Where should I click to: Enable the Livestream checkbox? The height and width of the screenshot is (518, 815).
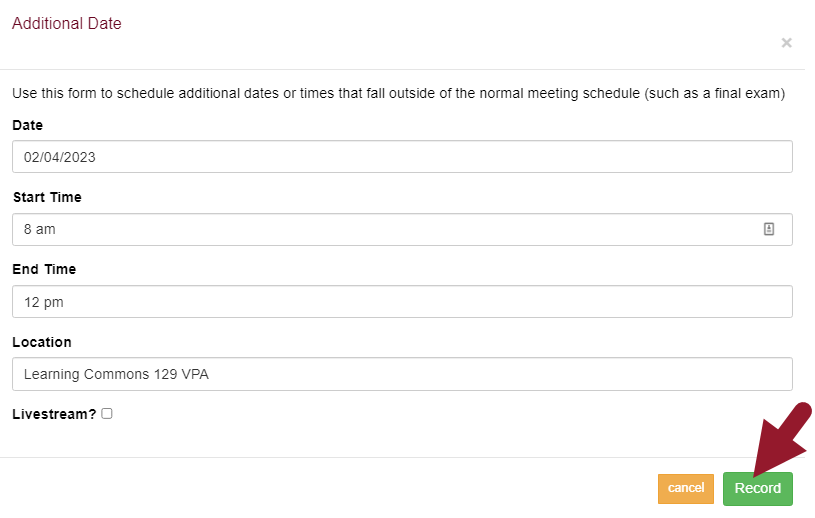point(107,414)
